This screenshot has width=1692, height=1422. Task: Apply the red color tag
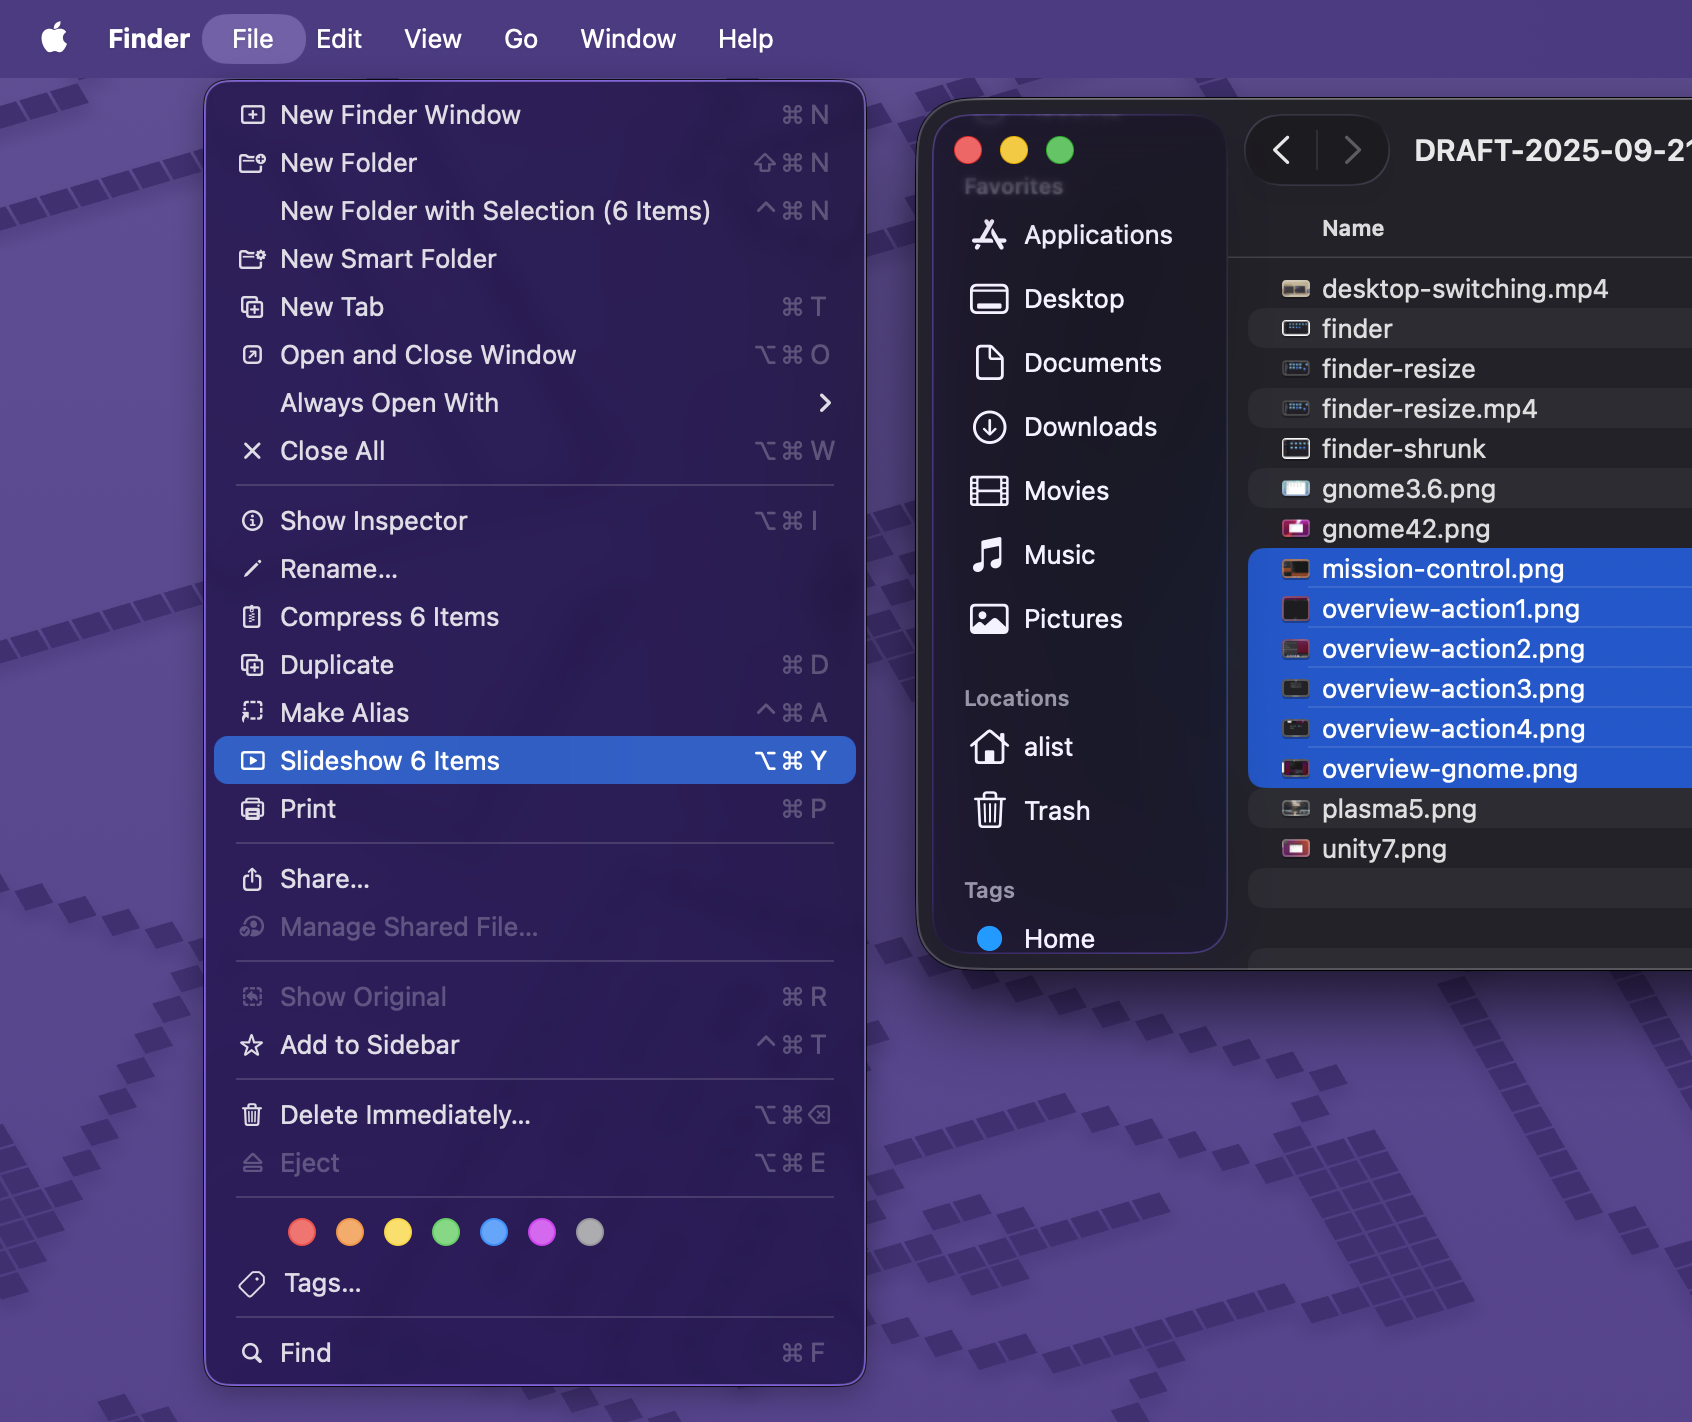[x=302, y=1232]
